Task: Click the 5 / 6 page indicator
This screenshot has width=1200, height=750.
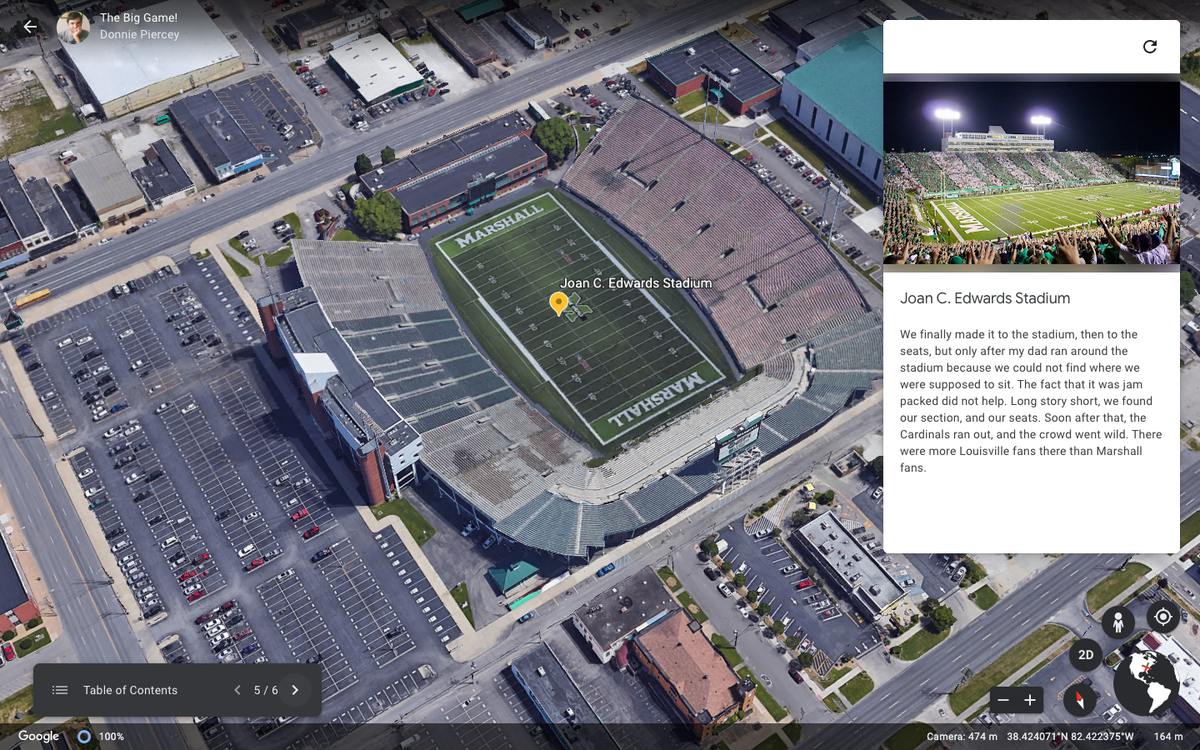Action: click(x=266, y=690)
